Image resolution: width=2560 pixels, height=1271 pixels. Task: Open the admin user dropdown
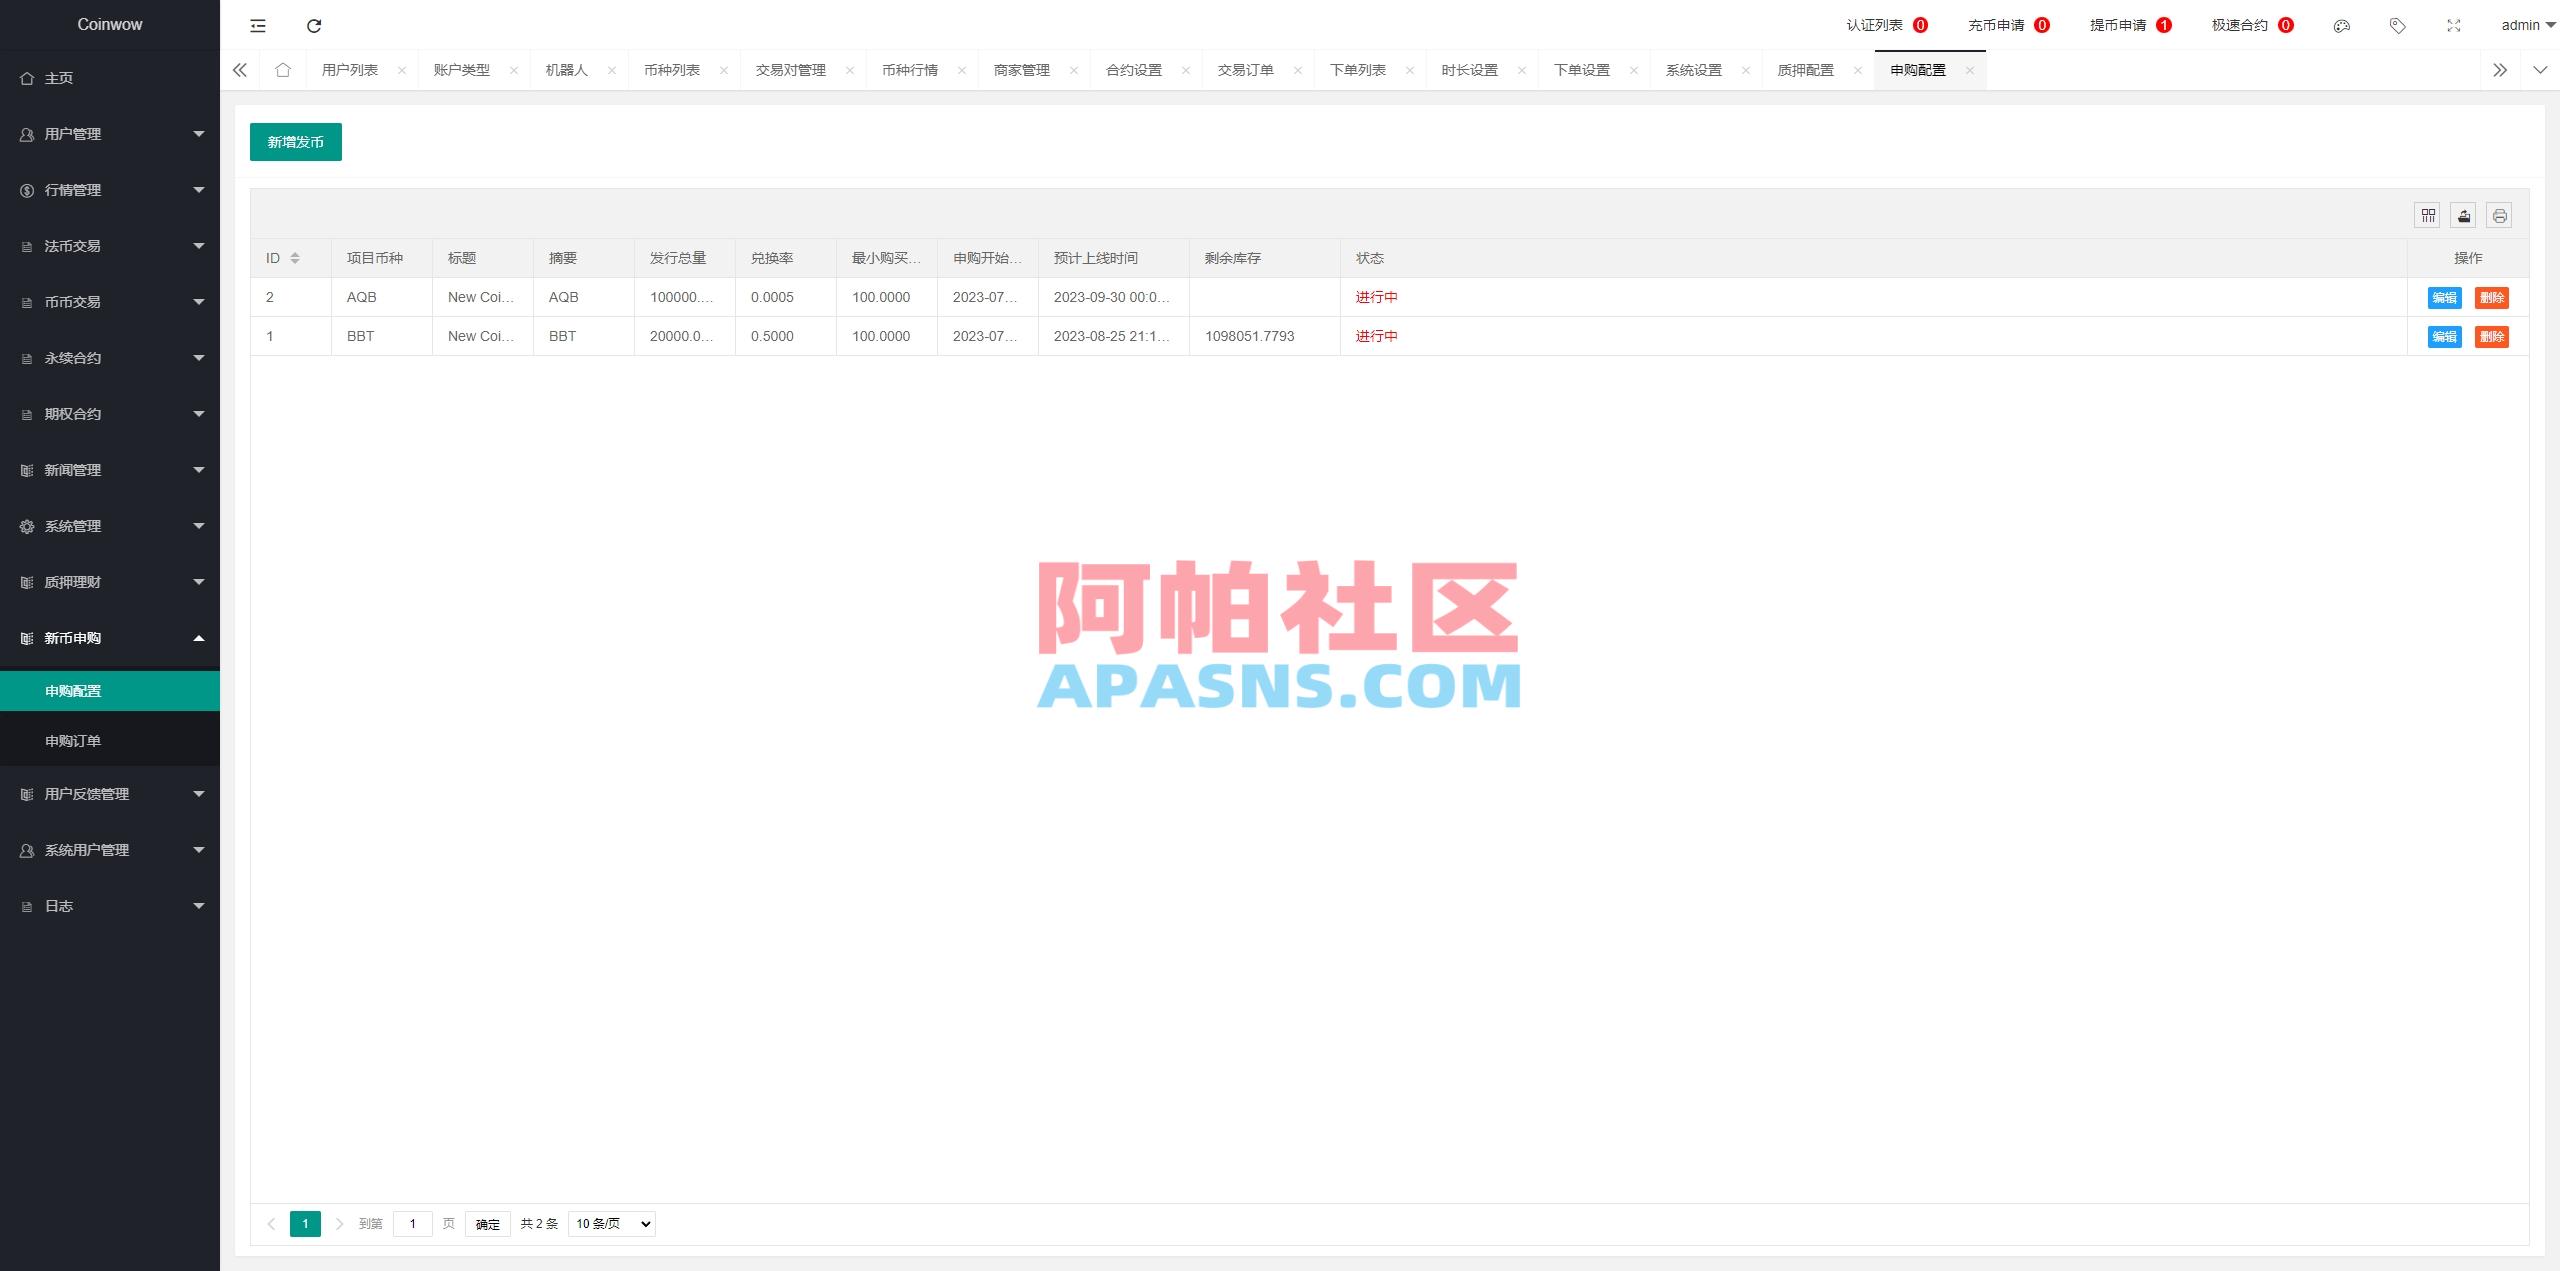pos(2528,26)
